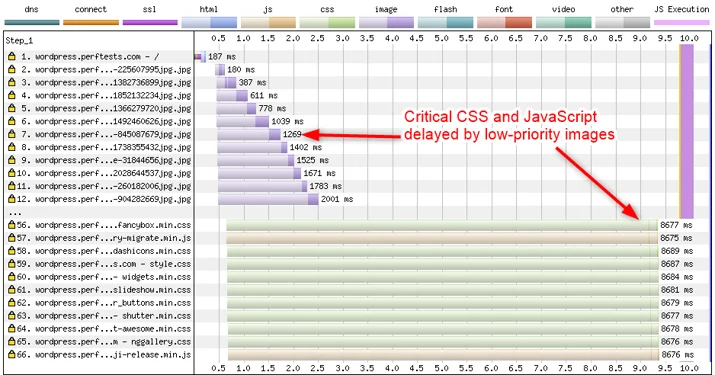Click the flash legend color bar
The height and width of the screenshot is (375, 715).
click(x=446, y=22)
